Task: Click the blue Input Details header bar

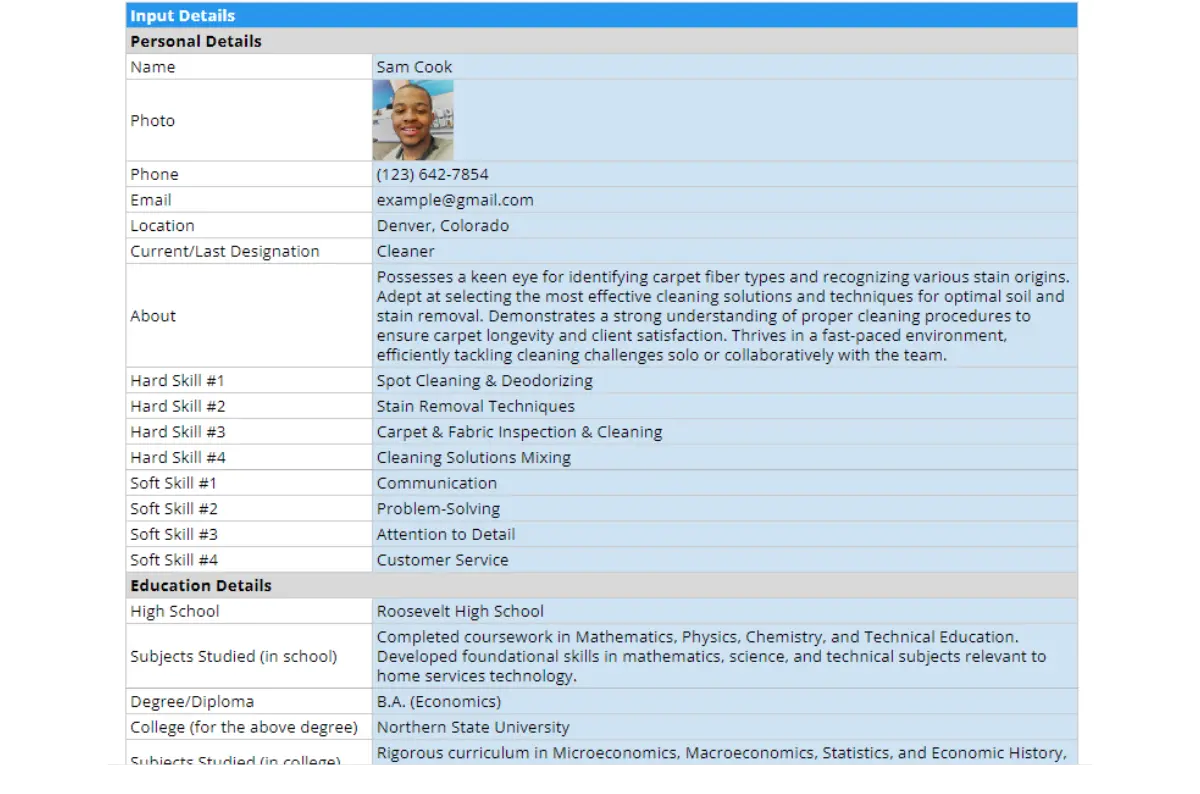Action: coord(601,16)
